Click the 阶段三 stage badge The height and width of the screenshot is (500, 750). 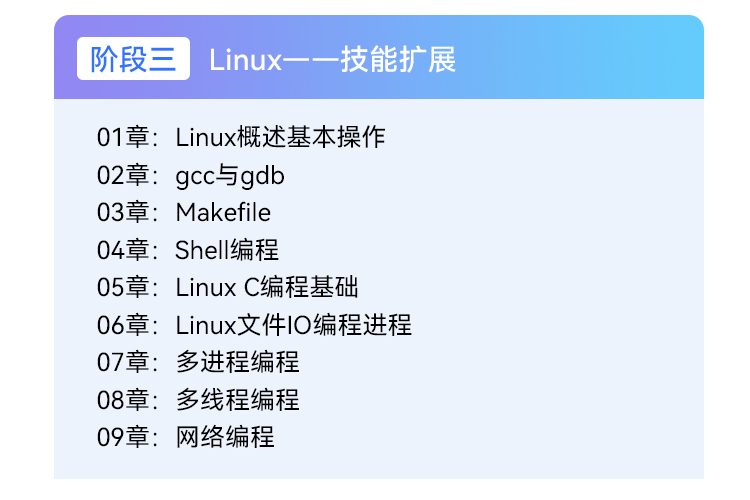[133, 58]
